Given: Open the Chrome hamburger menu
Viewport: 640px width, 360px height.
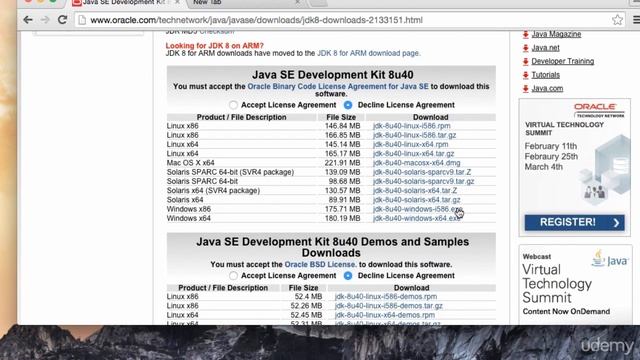Looking at the screenshot, I should (636, 20).
